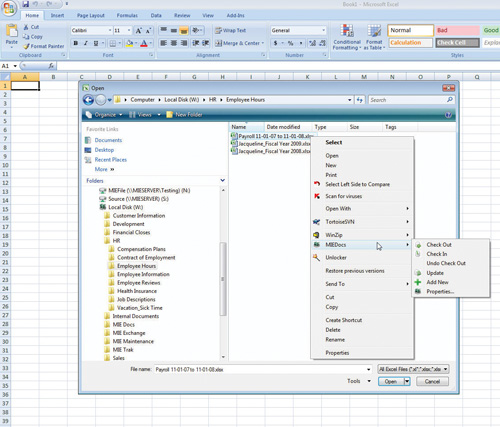Screen dimensions: 500x427
Task: Toggle Center text alignment
Action: click(174, 43)
